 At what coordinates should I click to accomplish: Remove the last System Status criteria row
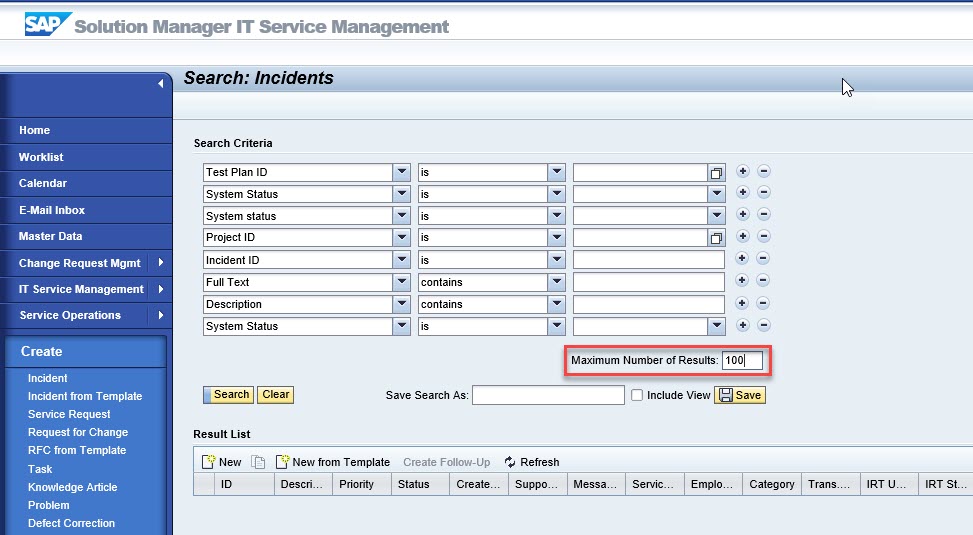coord(764,325)
